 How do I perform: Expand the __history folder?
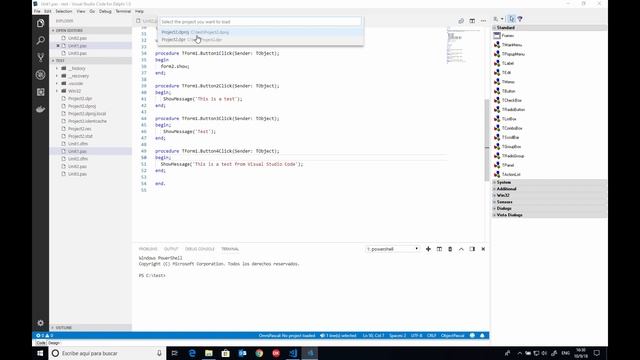click(x=91, y=68)
